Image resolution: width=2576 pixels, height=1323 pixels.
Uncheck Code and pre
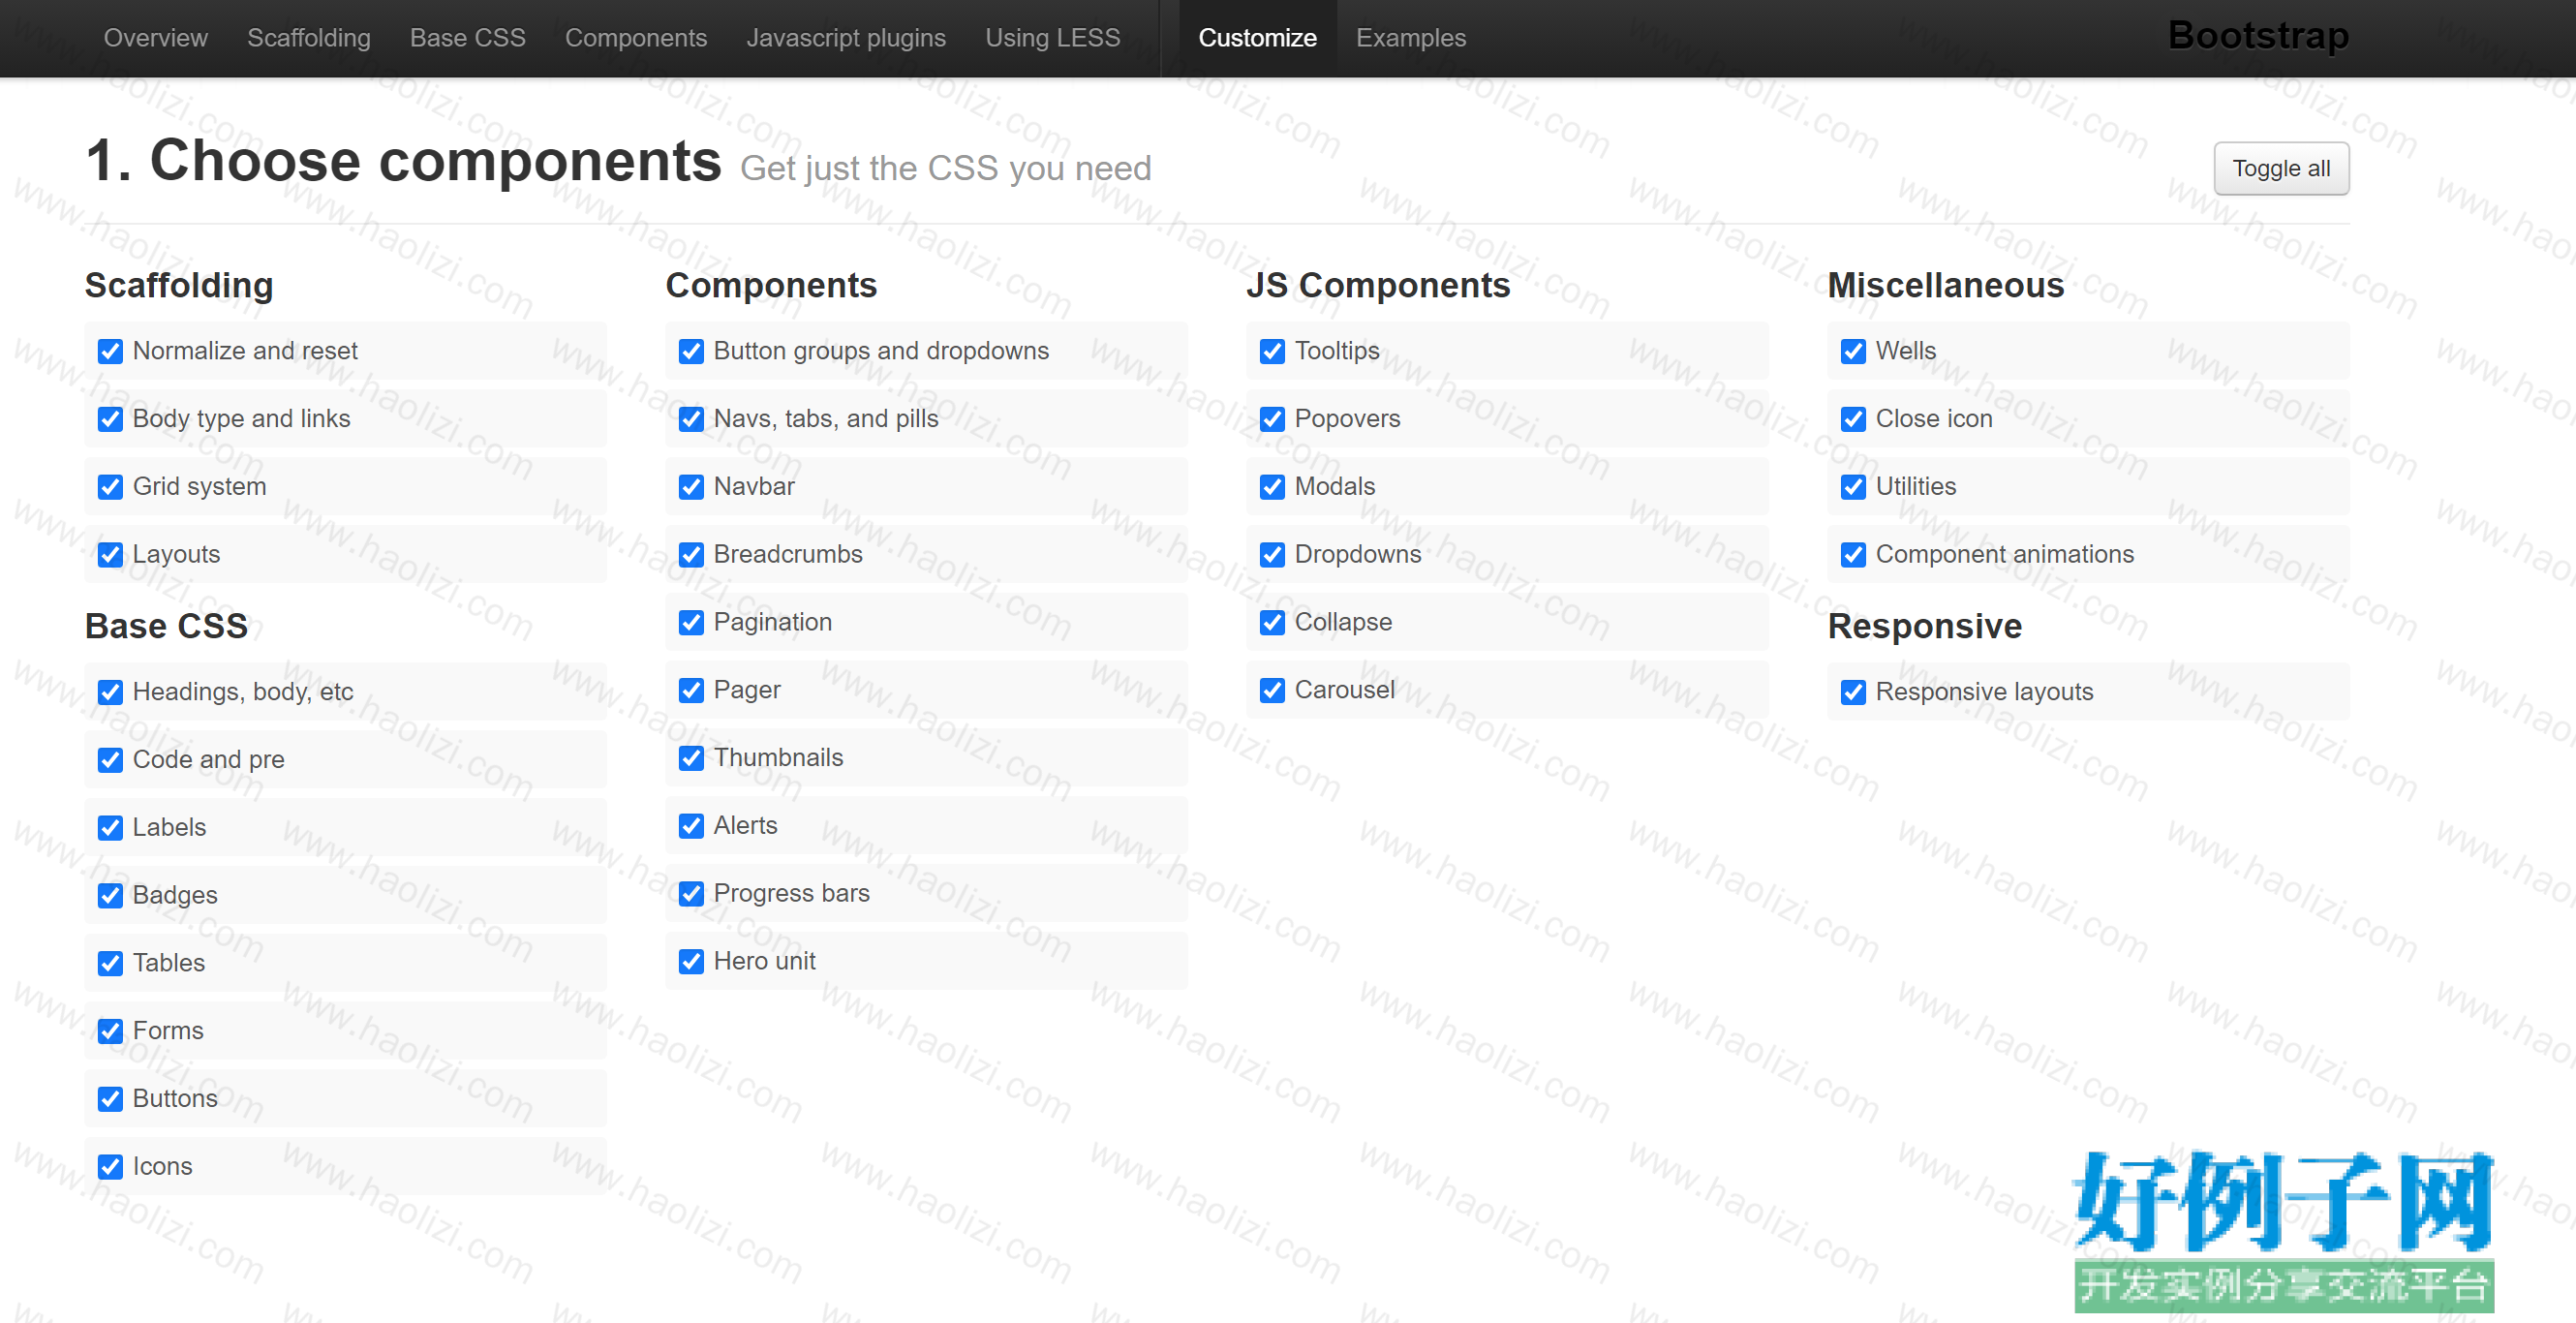pos(110,761)
